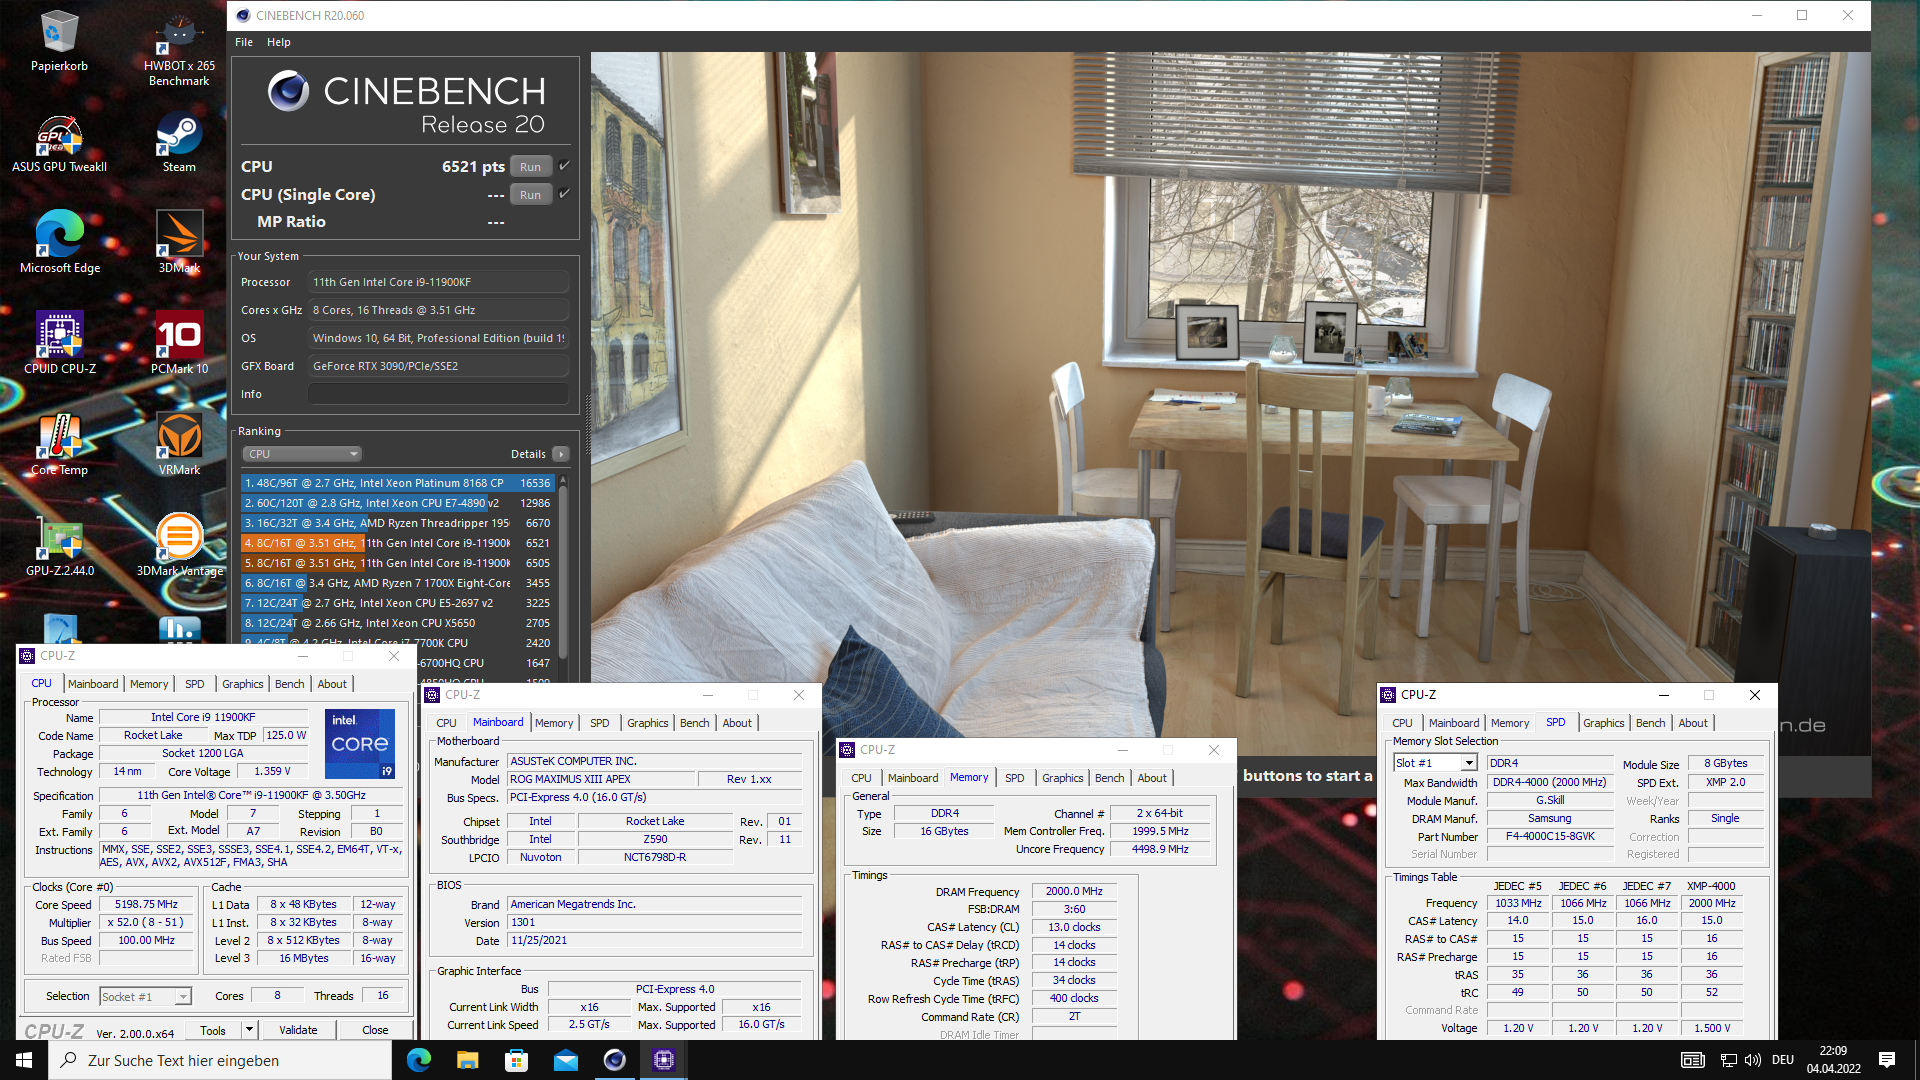Click the taskbar search box
The height and width of the screenshot is (1080, 1920).
tap(220, 1060)
